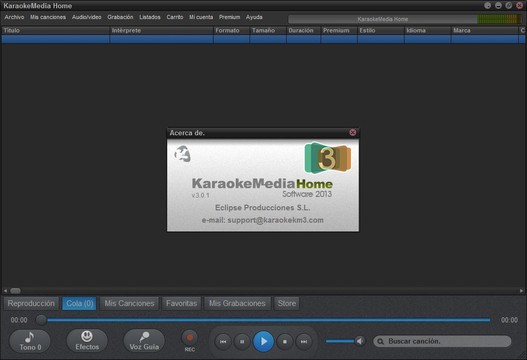Open the Grabación menu
Viewport: 527px width, 360px height.
(120, 17)
